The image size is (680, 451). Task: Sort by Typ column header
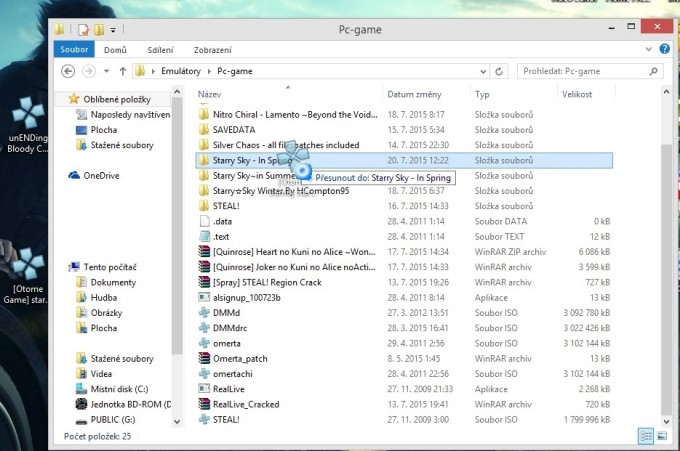482,94
